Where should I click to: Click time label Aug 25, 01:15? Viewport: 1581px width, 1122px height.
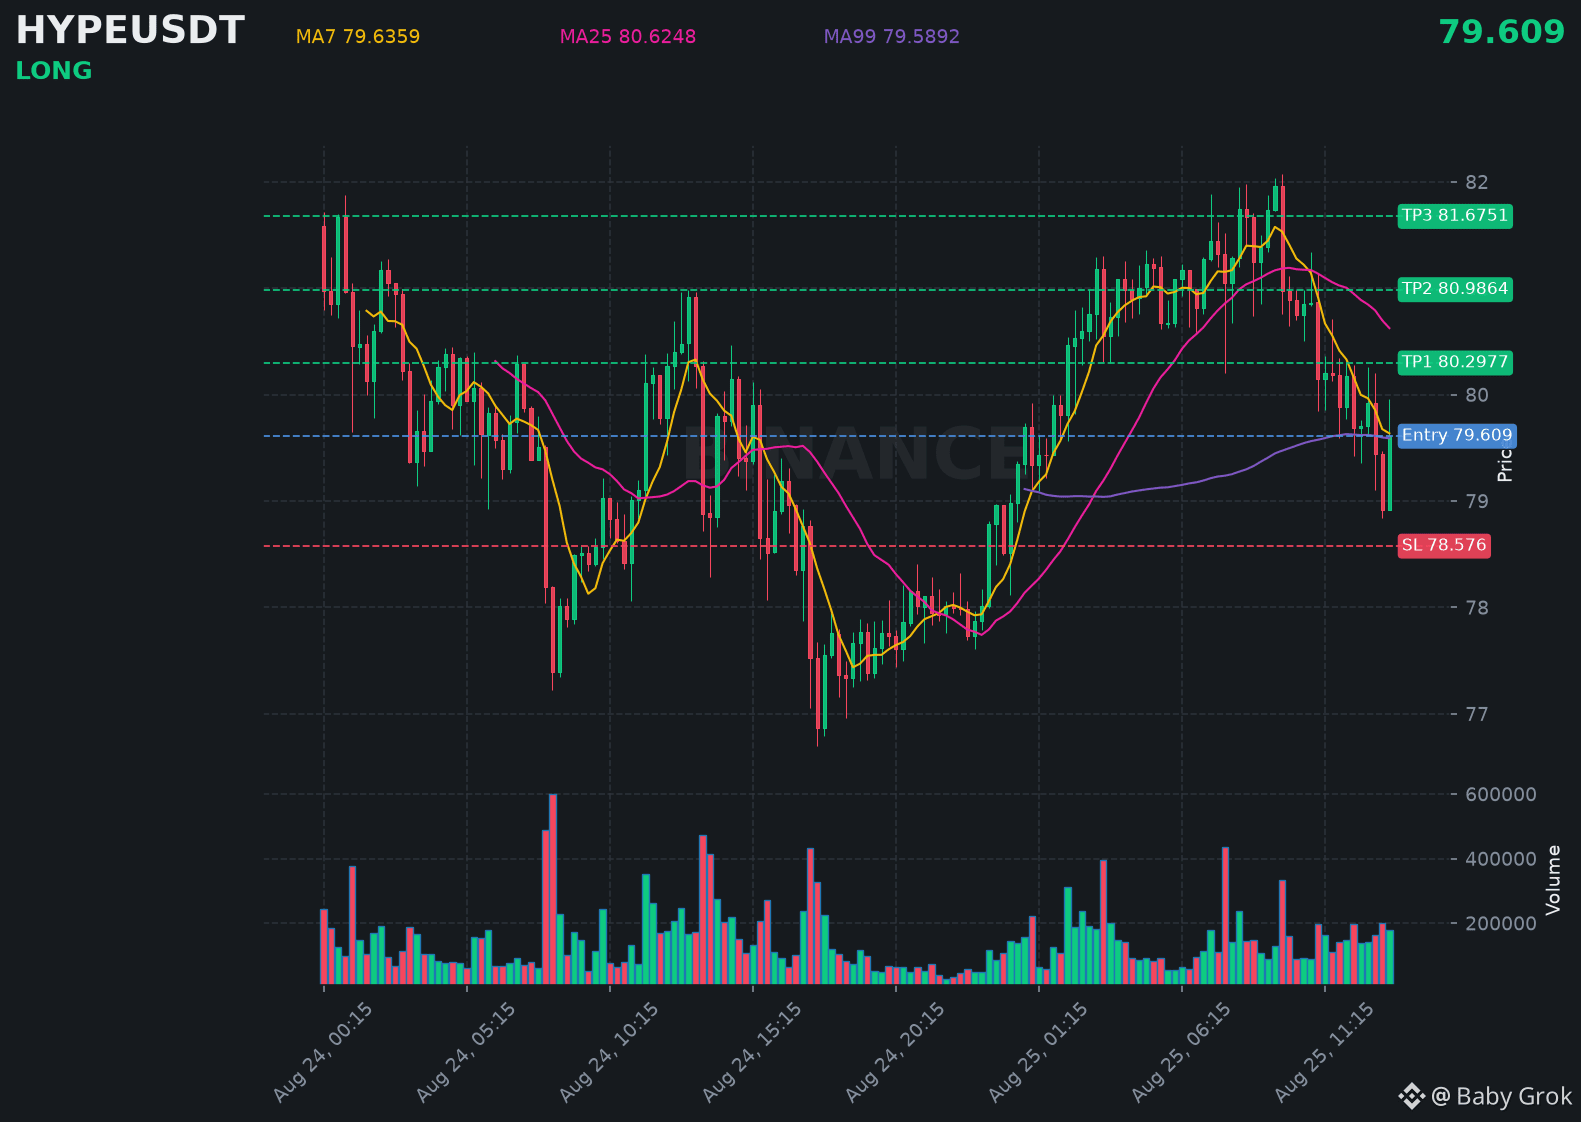pyautogui.click(x=1037, y=1053)
